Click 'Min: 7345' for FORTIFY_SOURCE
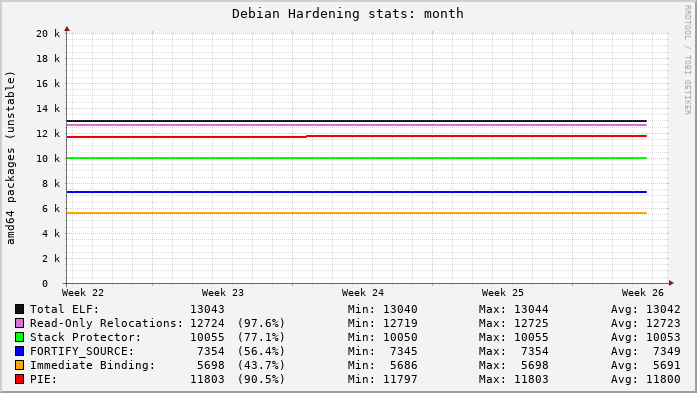 click(383, 351)
